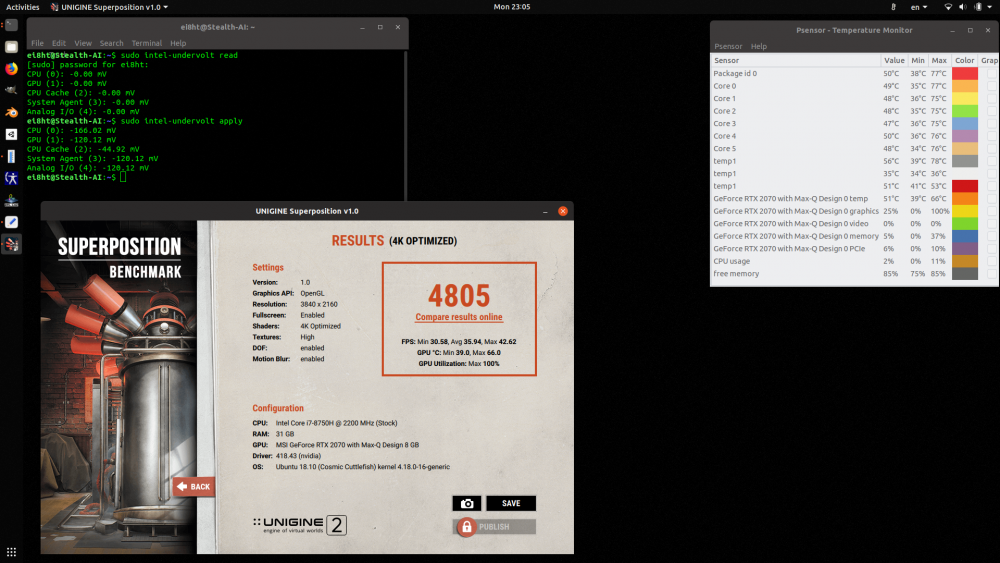Open the Unity cube dock icon
Screen dimensions: 1000x563
[x=11, y=135]
